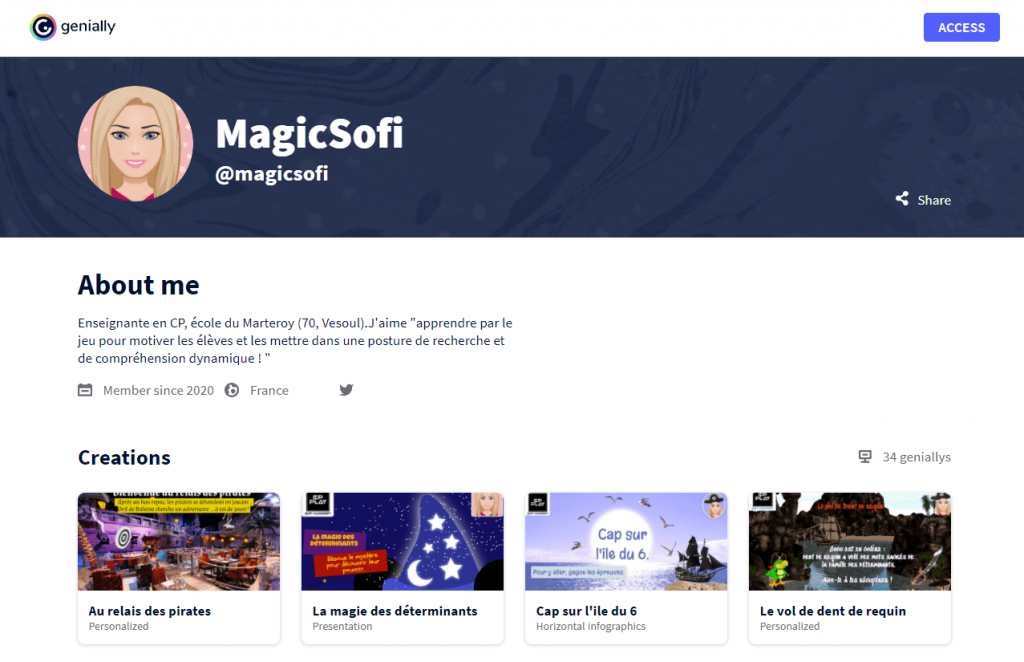Click the Horizontal infographics type label
Image resolution: width=1024 pixels, height=662 pixels.
coord(590,626)
